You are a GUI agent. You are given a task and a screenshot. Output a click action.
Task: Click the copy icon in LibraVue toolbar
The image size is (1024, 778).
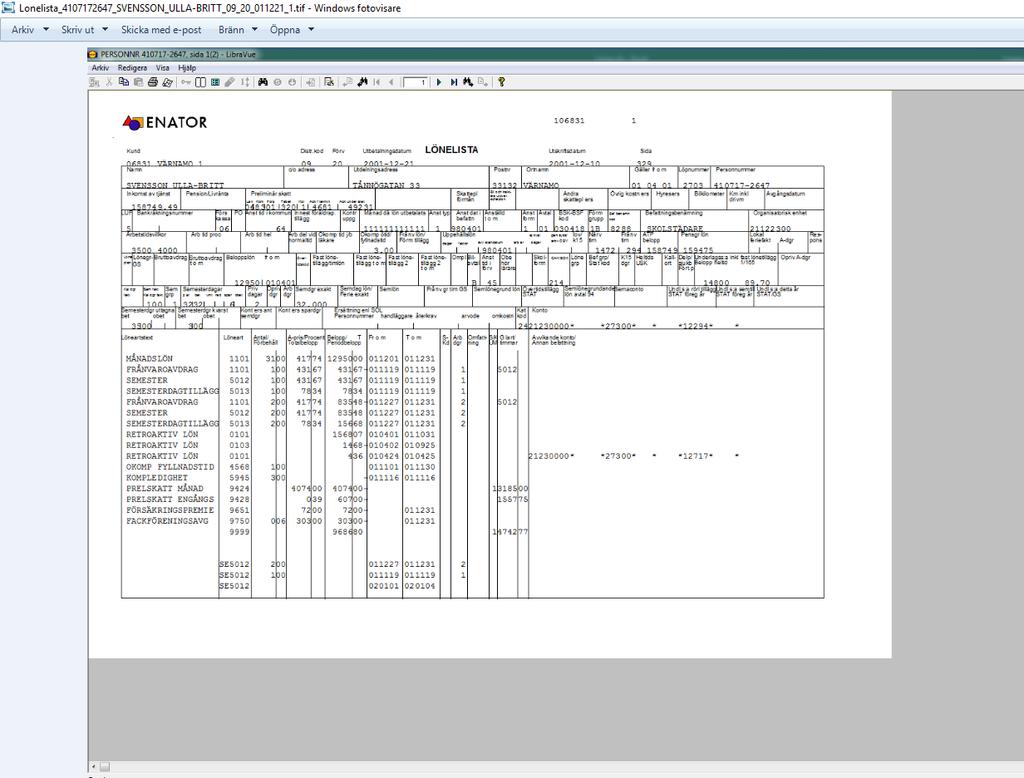point(123,82)
